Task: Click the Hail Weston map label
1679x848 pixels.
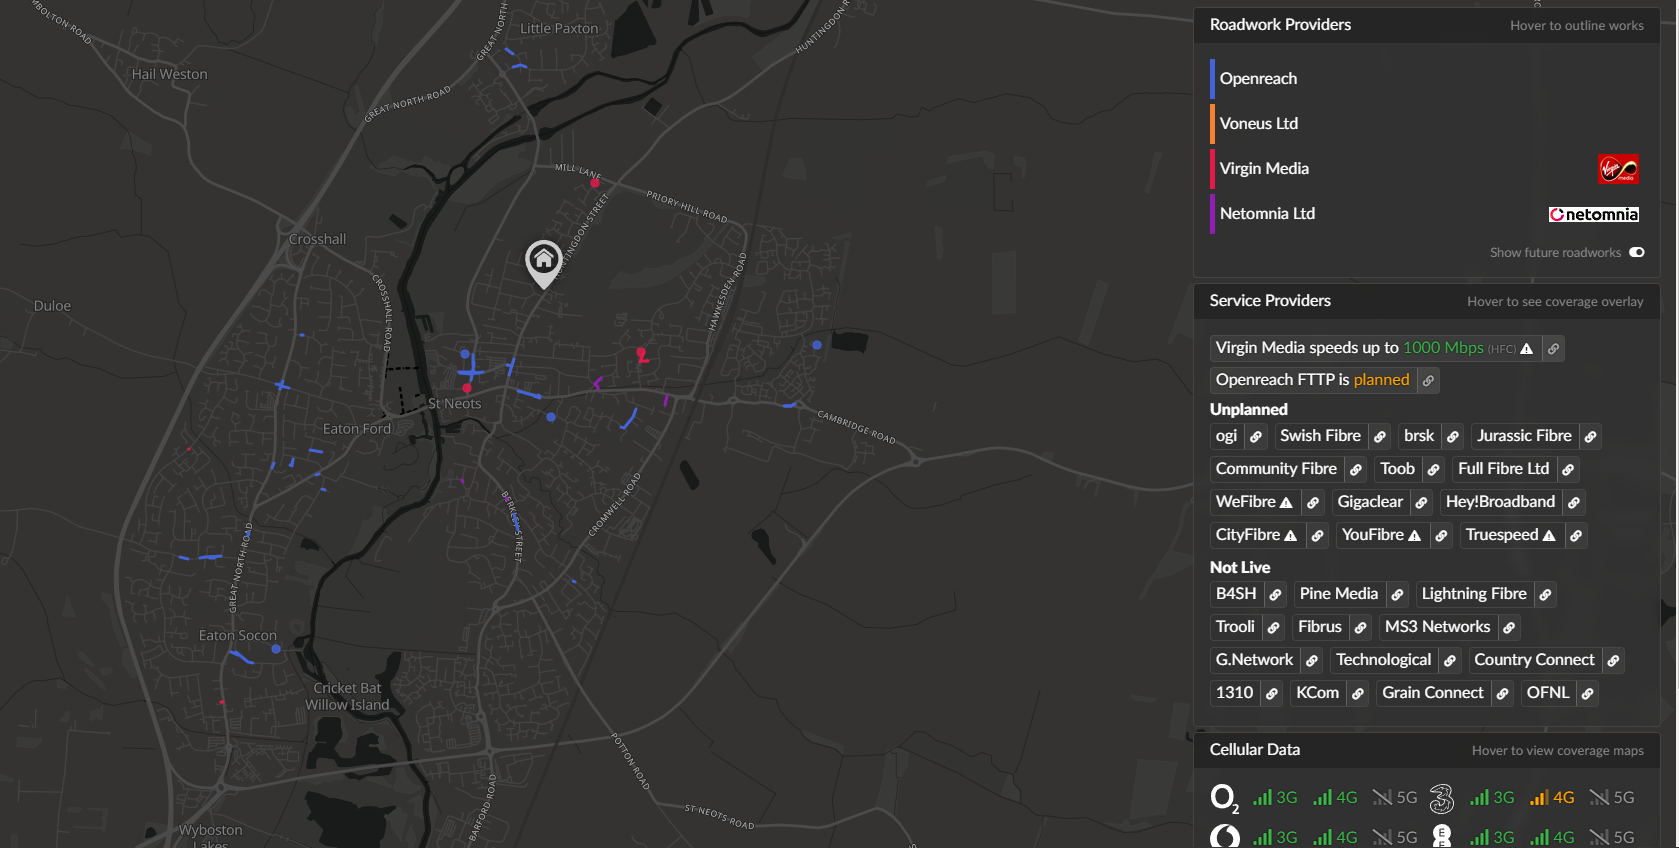Action: coord(170,74)
